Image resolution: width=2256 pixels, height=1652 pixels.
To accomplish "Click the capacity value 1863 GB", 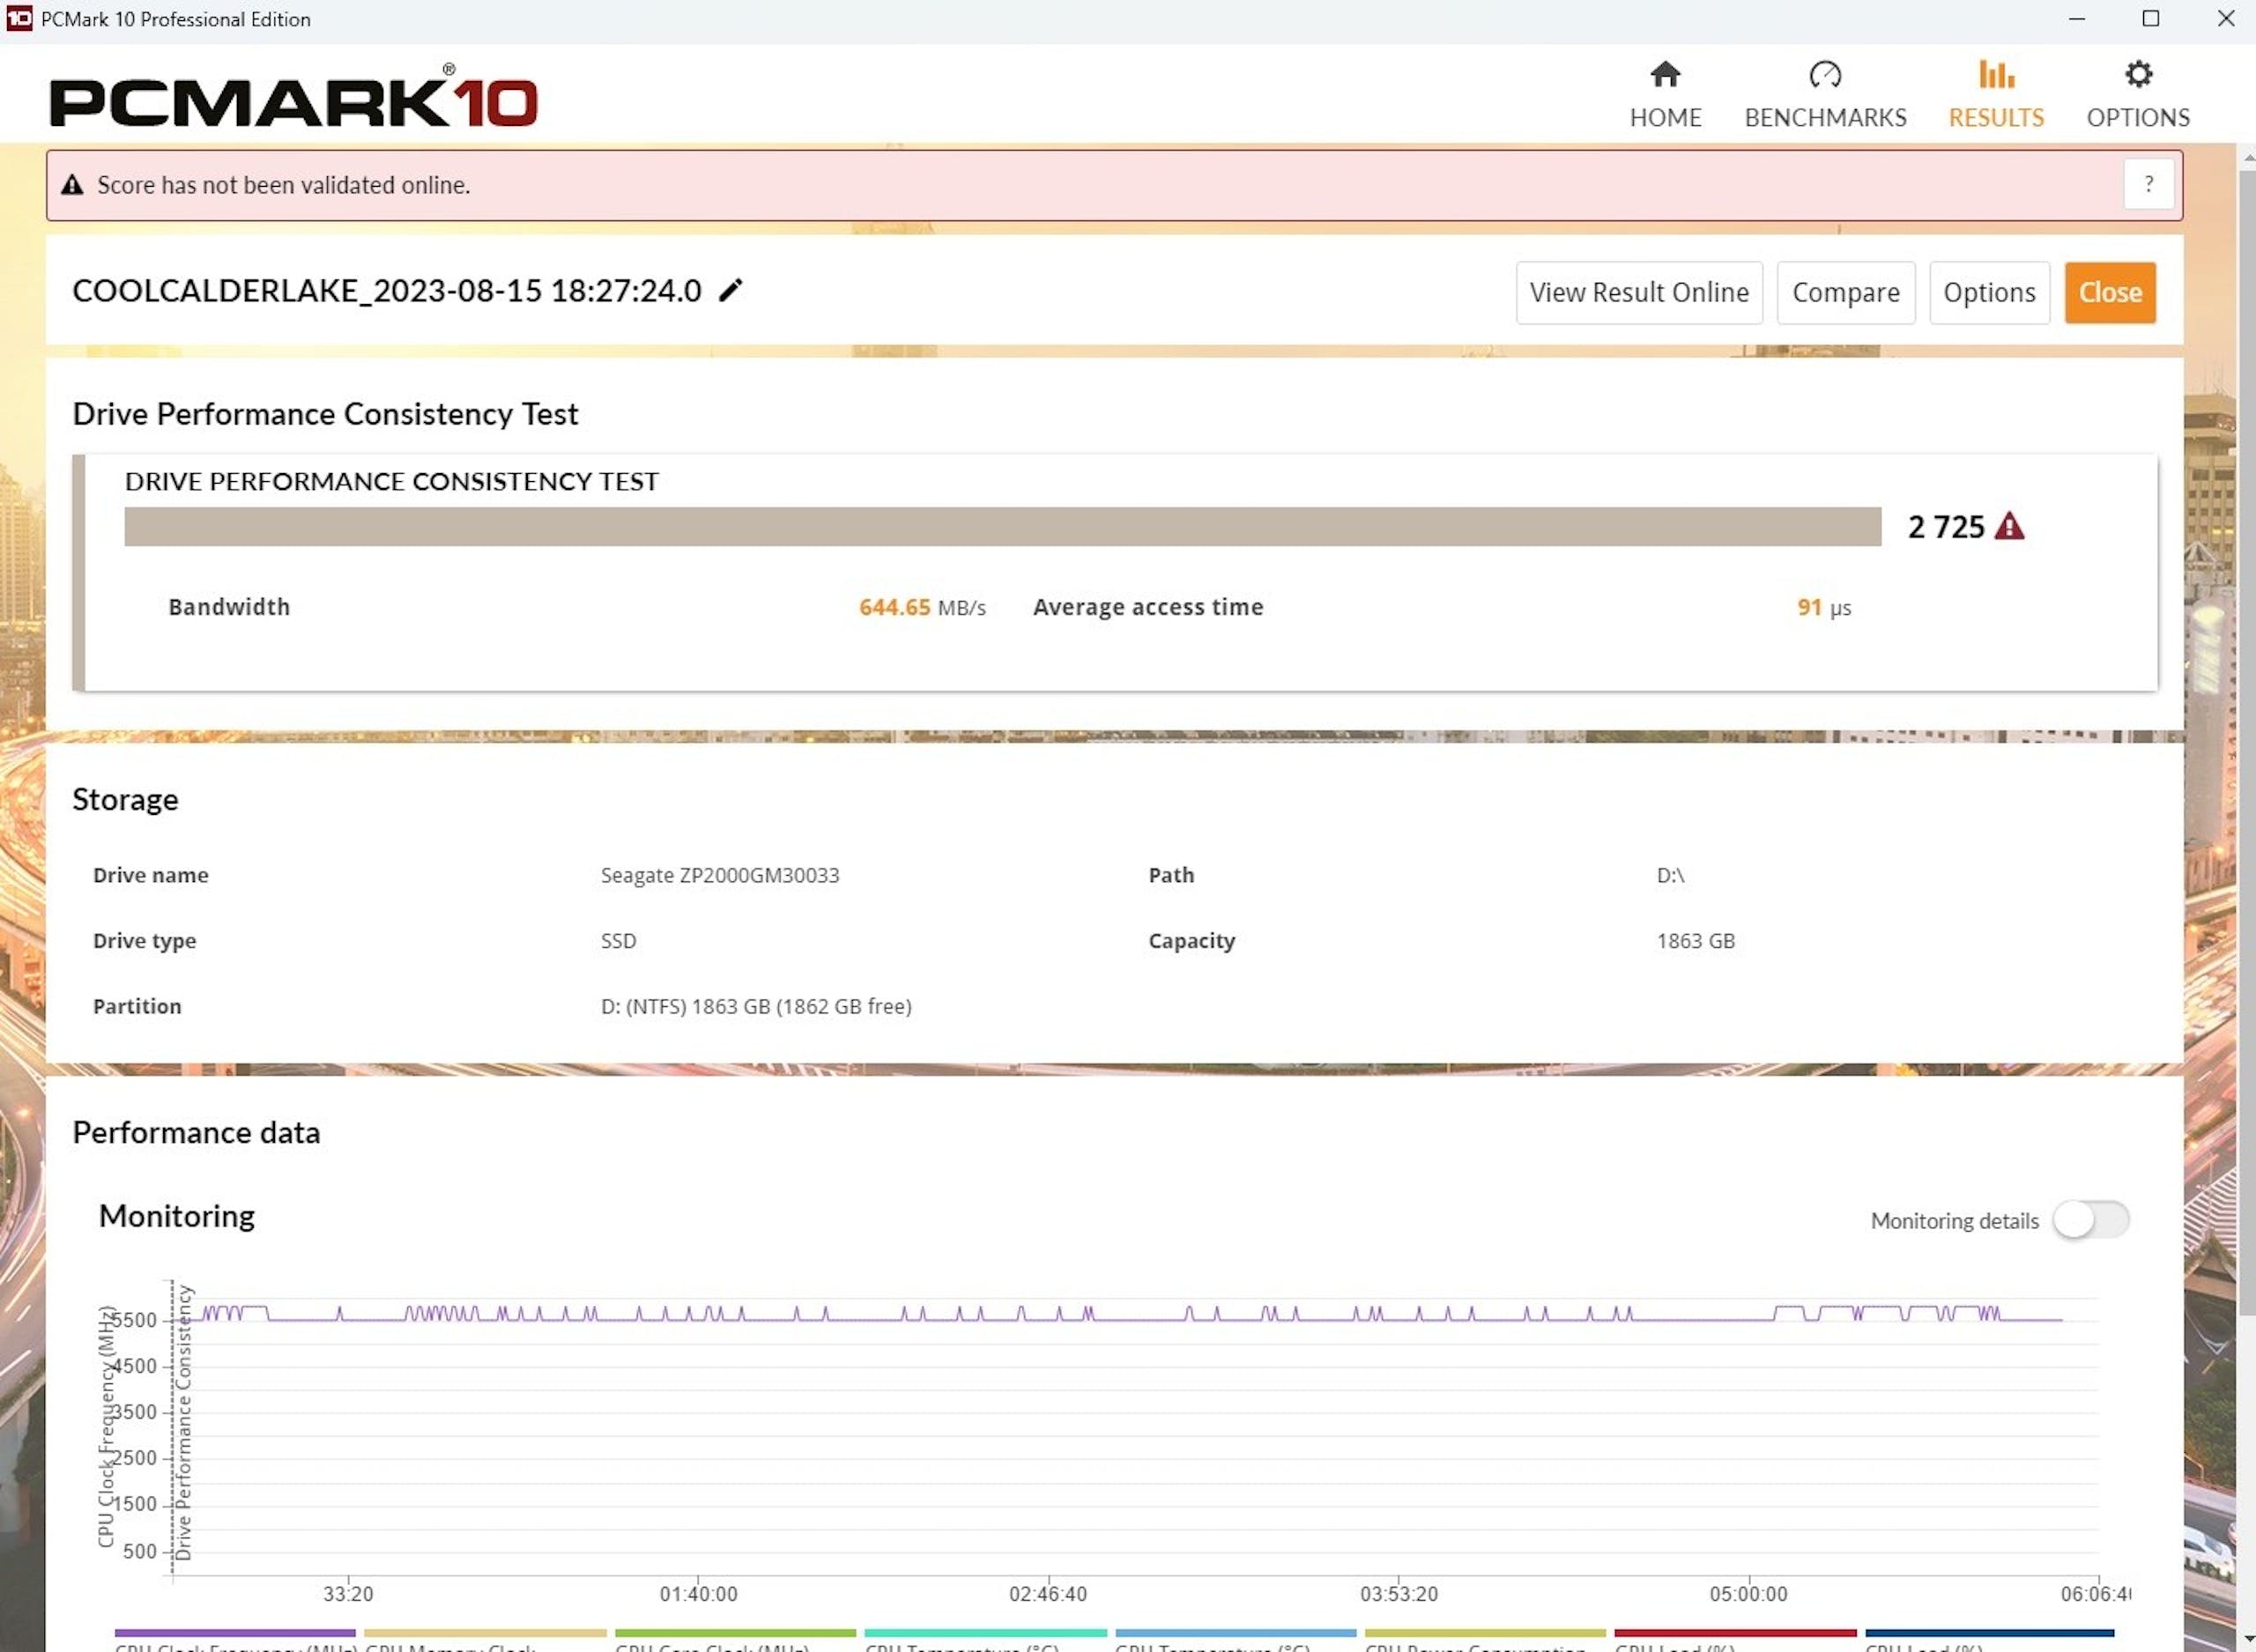I will tap(1695, 941).
